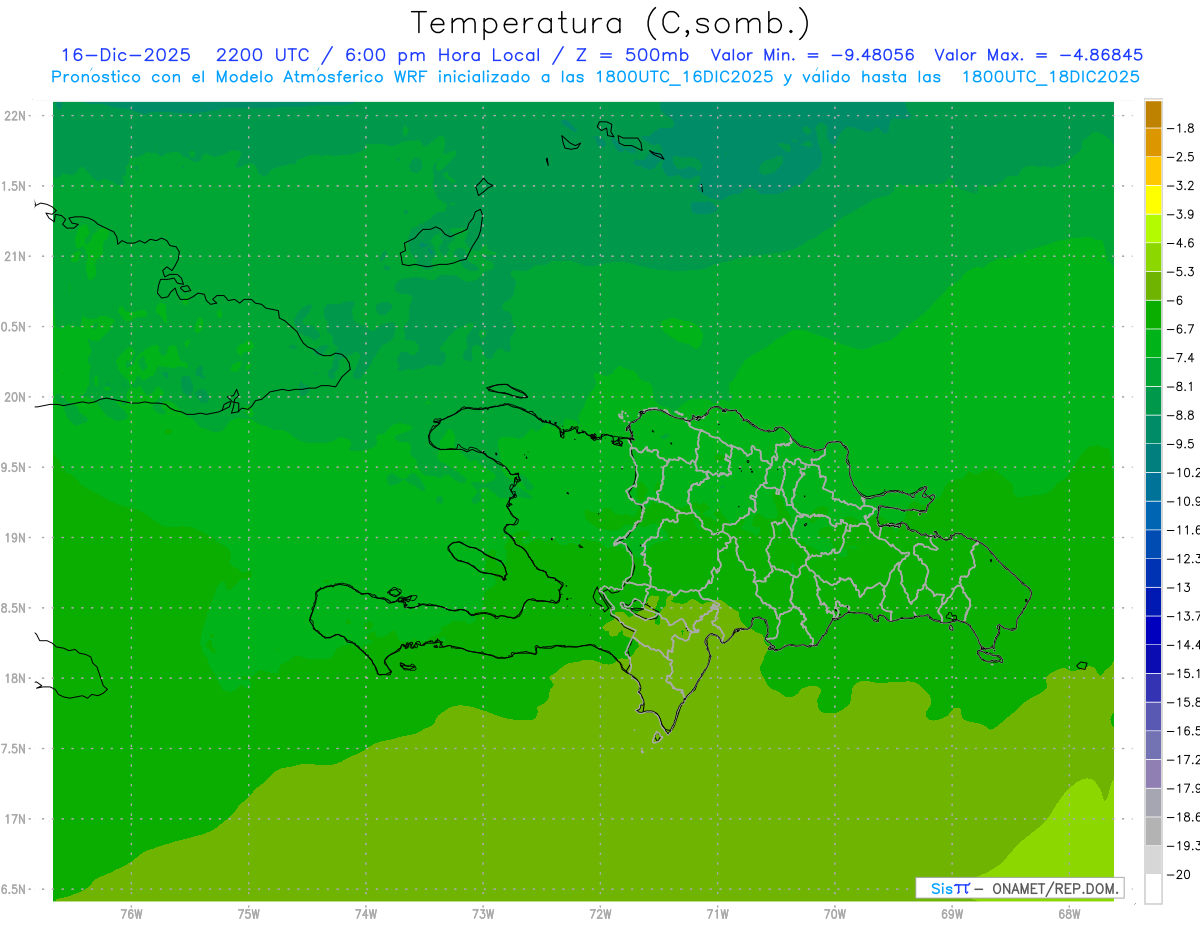
Task: Click the '1800UTC_18DIC2025' valid-until text
Action: coord(1051,77)
